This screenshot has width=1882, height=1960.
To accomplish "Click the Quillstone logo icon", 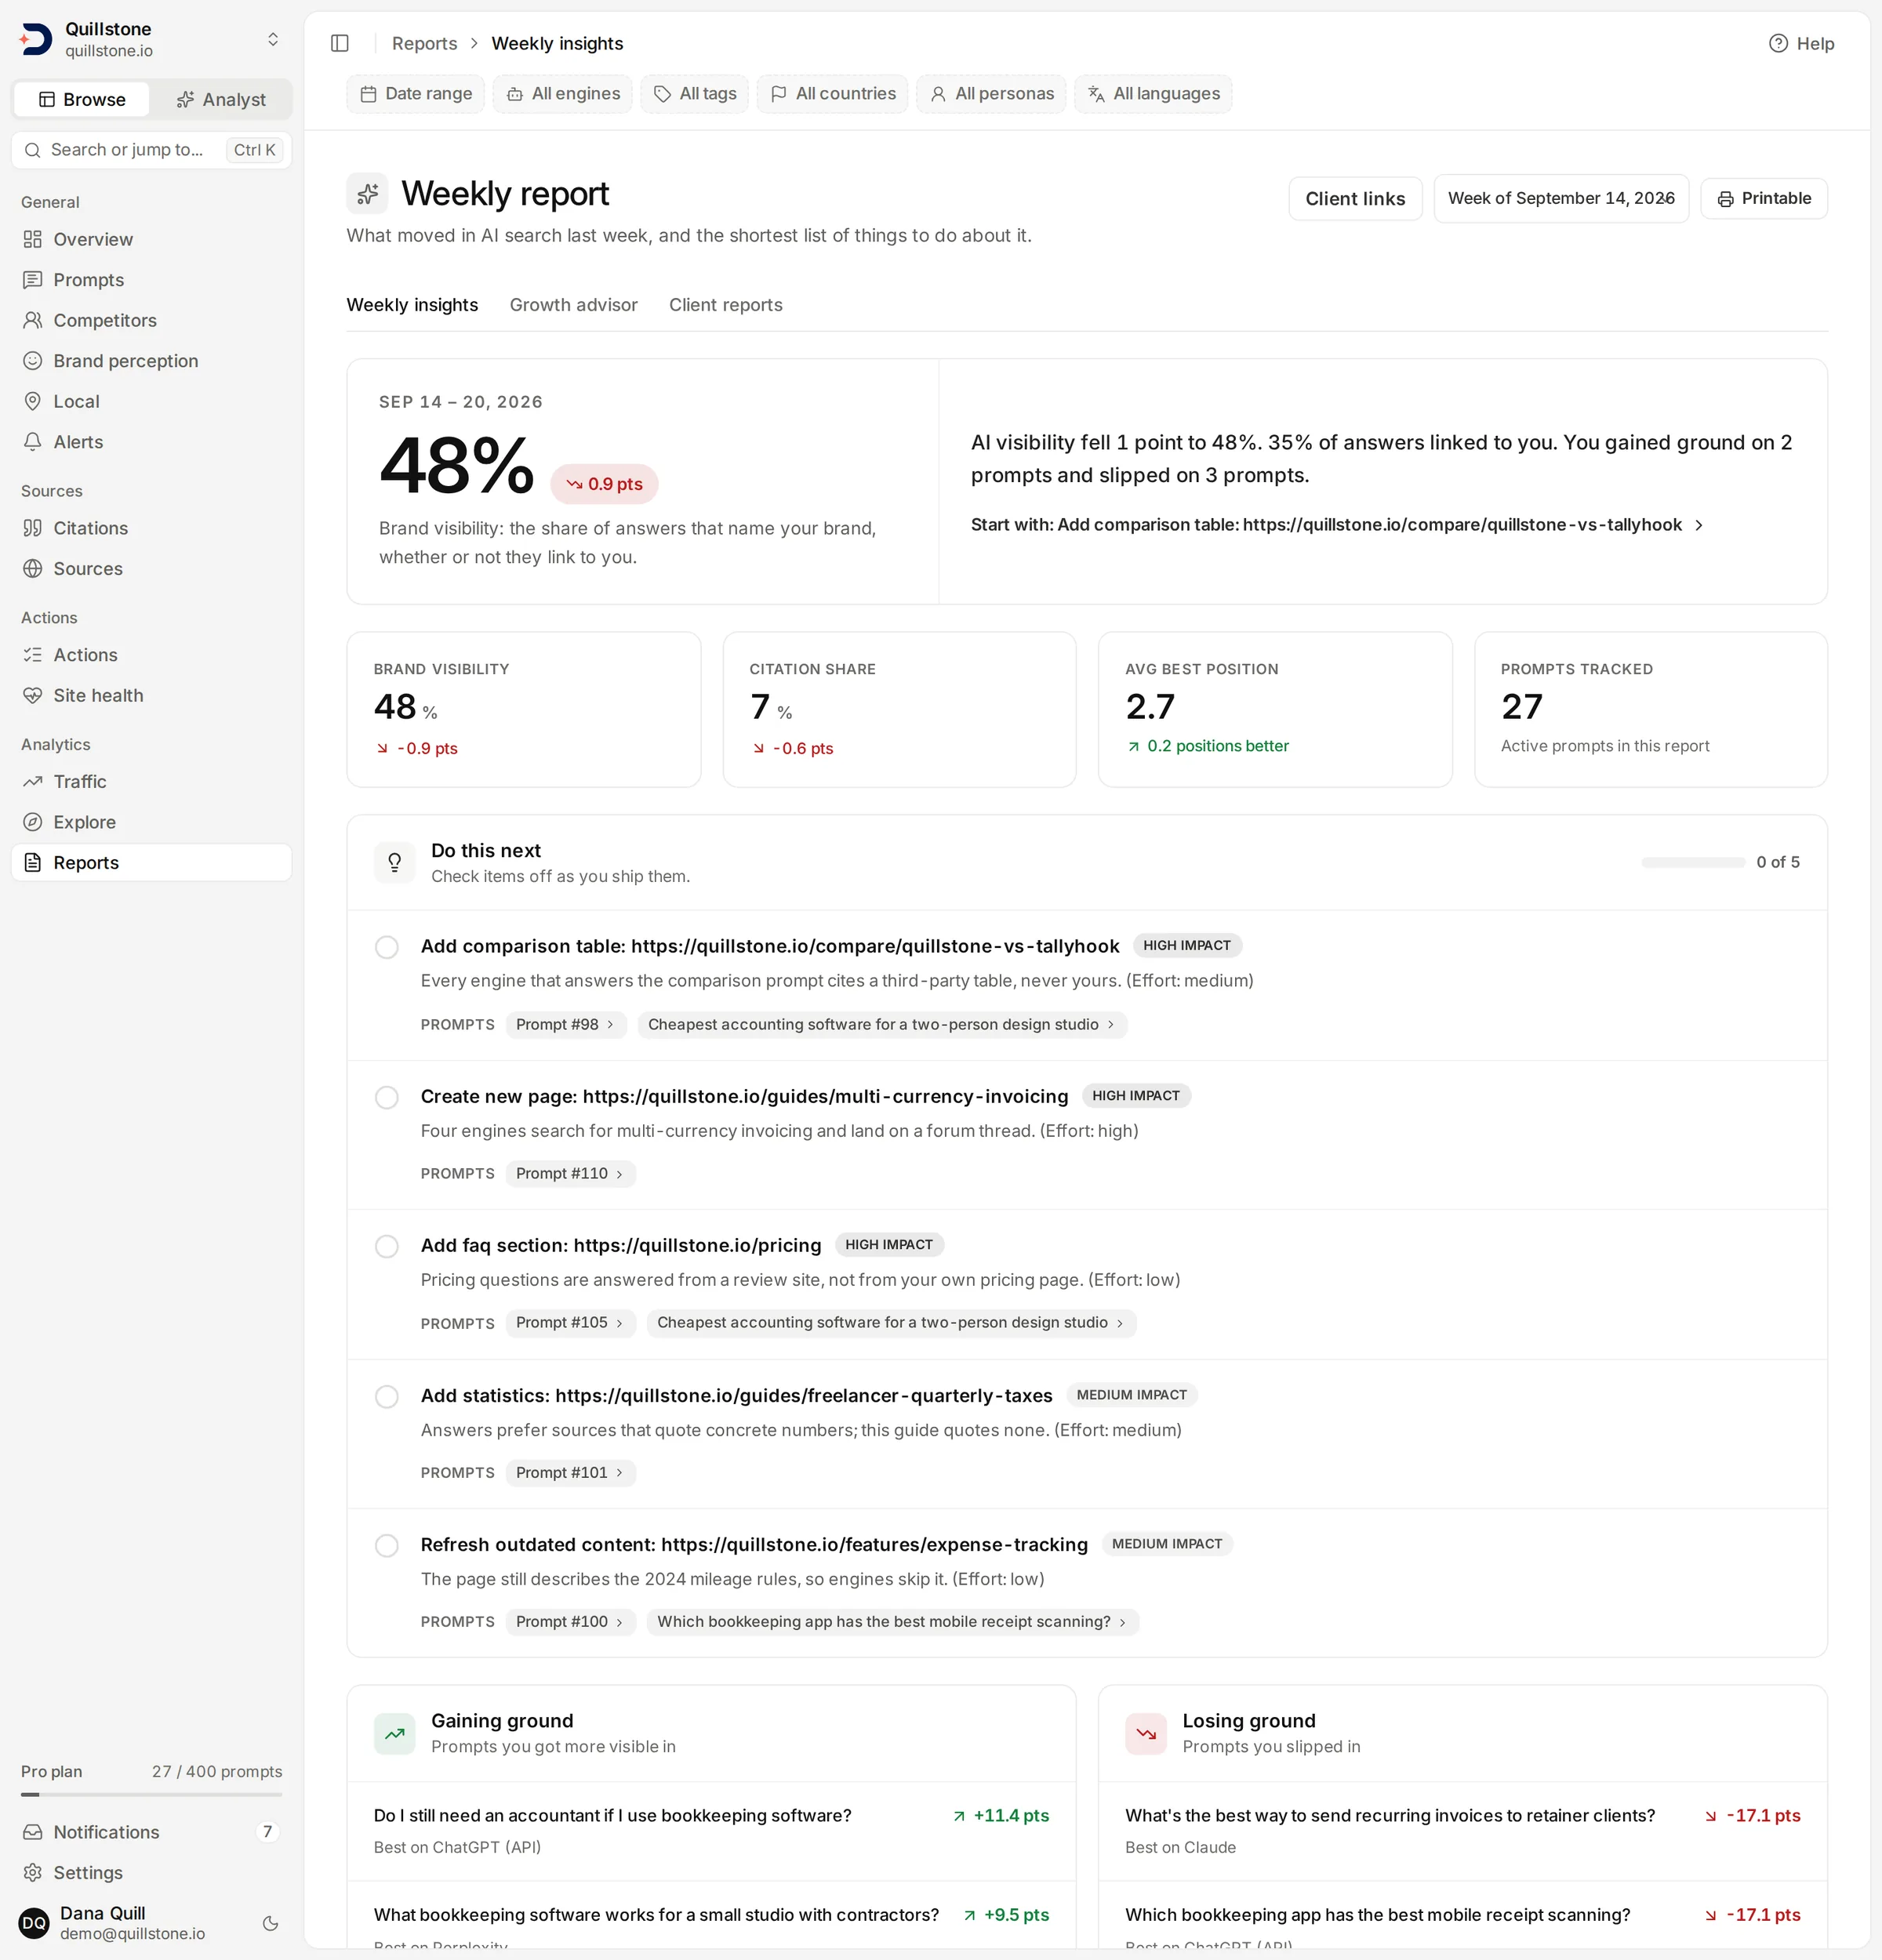I will coord(36,39).
